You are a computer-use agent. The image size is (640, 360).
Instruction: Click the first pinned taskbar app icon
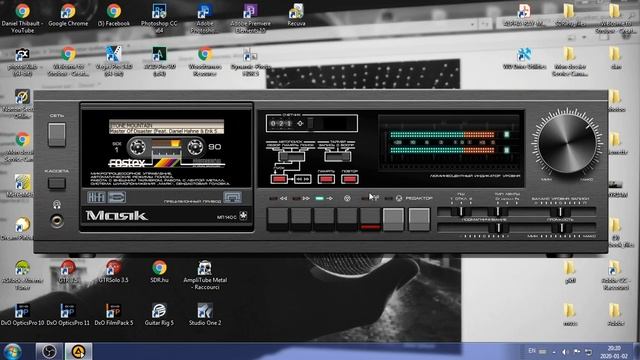point(49,351)
